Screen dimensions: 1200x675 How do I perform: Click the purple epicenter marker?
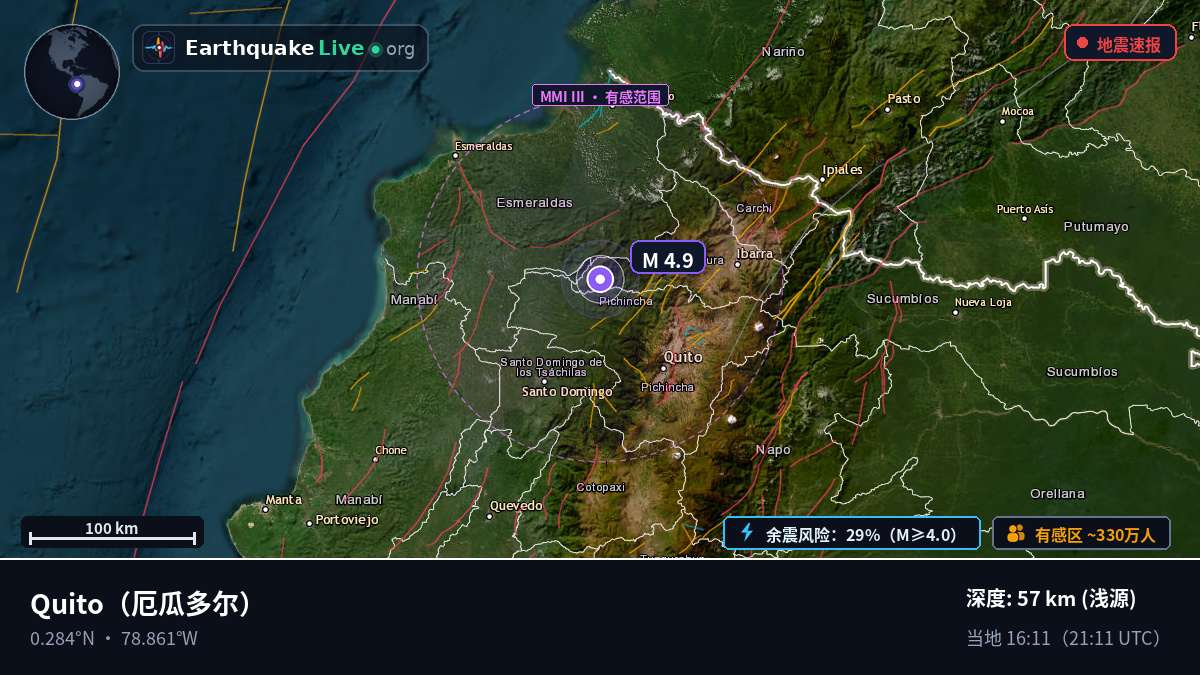pos(600,279)
